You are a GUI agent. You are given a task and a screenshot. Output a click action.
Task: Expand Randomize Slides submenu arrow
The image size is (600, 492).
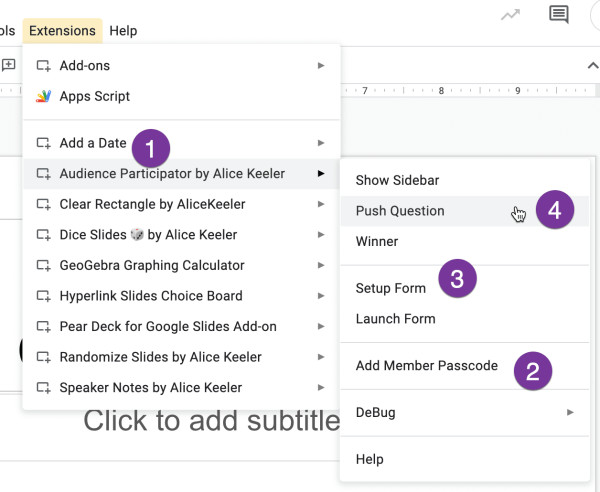point(321,357)
